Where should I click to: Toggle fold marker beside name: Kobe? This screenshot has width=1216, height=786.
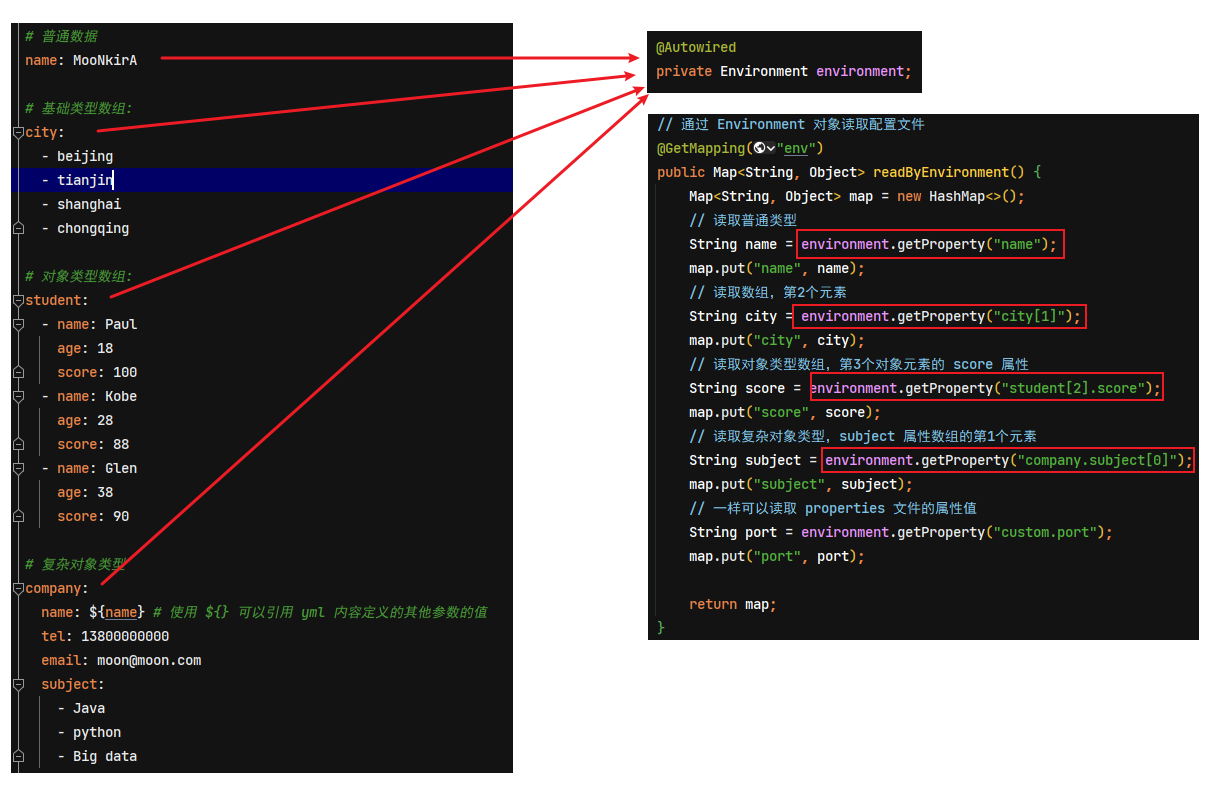(18, 396)
